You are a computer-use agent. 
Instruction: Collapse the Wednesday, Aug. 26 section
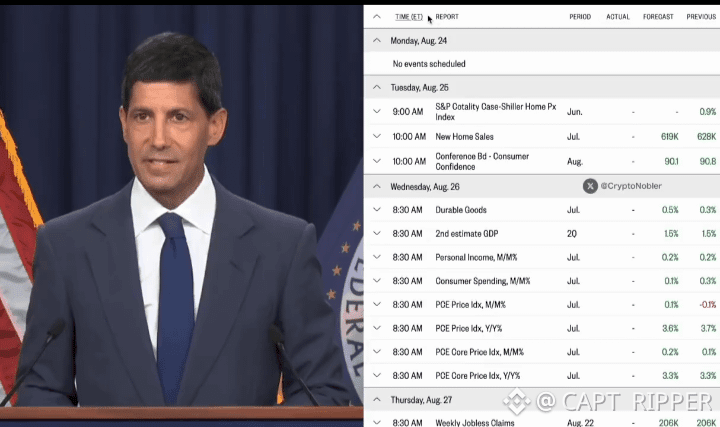tap(377, 186)
